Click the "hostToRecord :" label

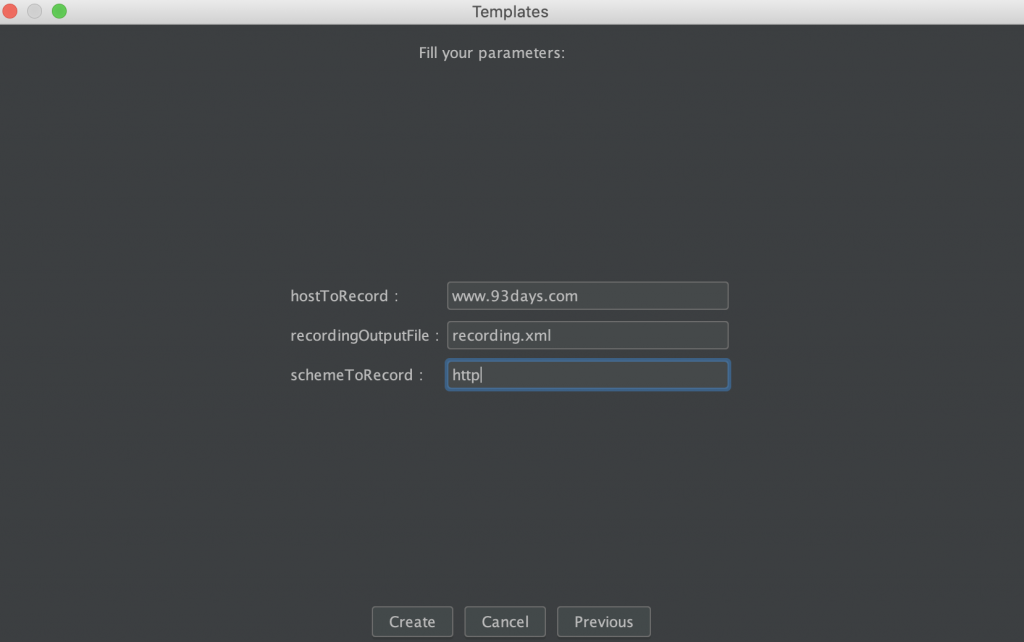(344, 296)
